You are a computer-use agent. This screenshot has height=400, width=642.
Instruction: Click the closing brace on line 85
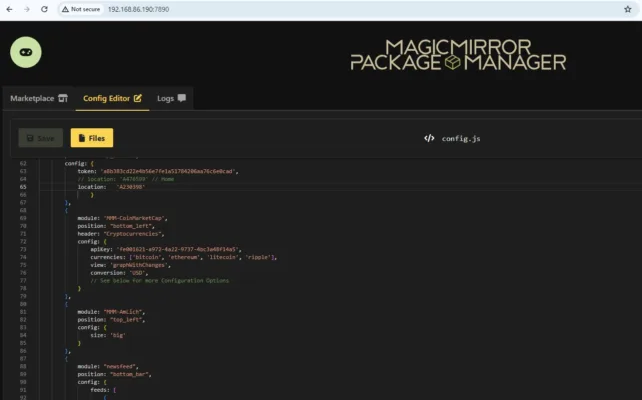click(x=79, y=343)
